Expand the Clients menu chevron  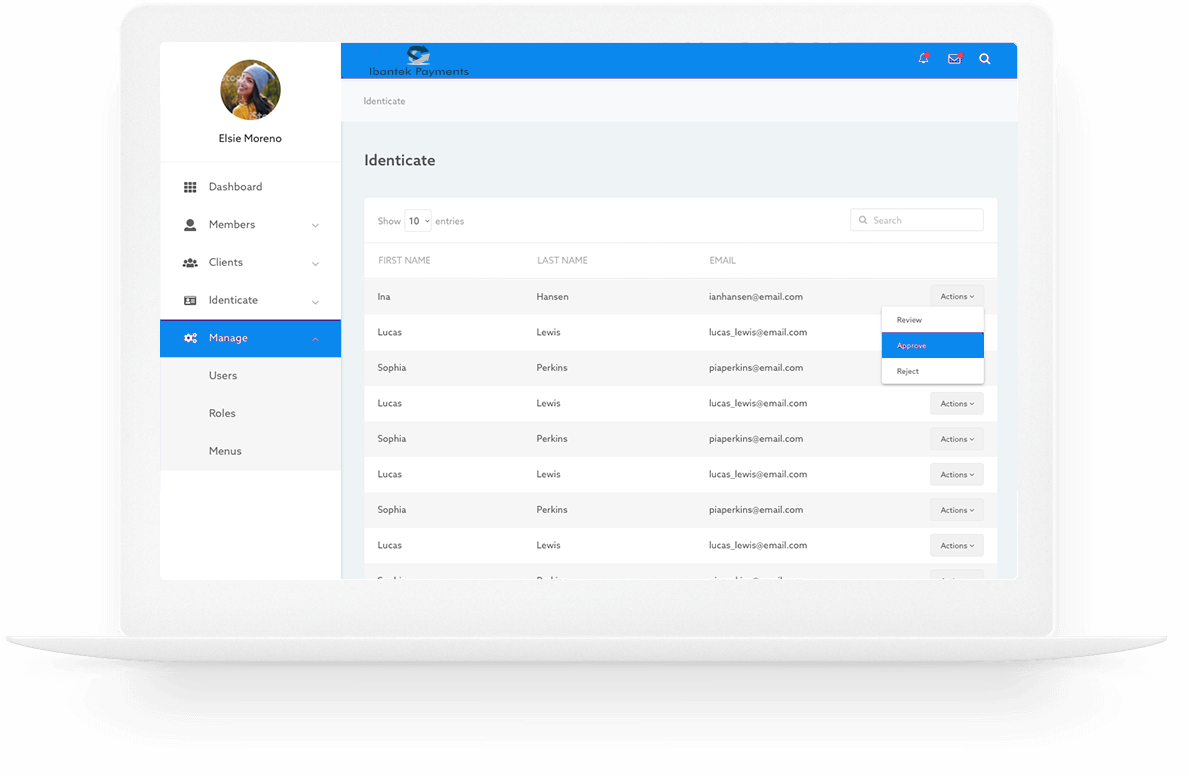(x=315, y=264)
